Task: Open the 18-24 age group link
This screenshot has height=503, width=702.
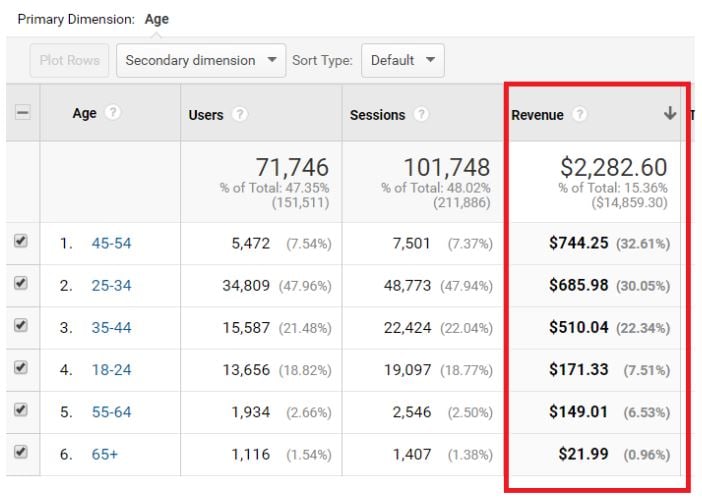Action: (x=111, y=370)
